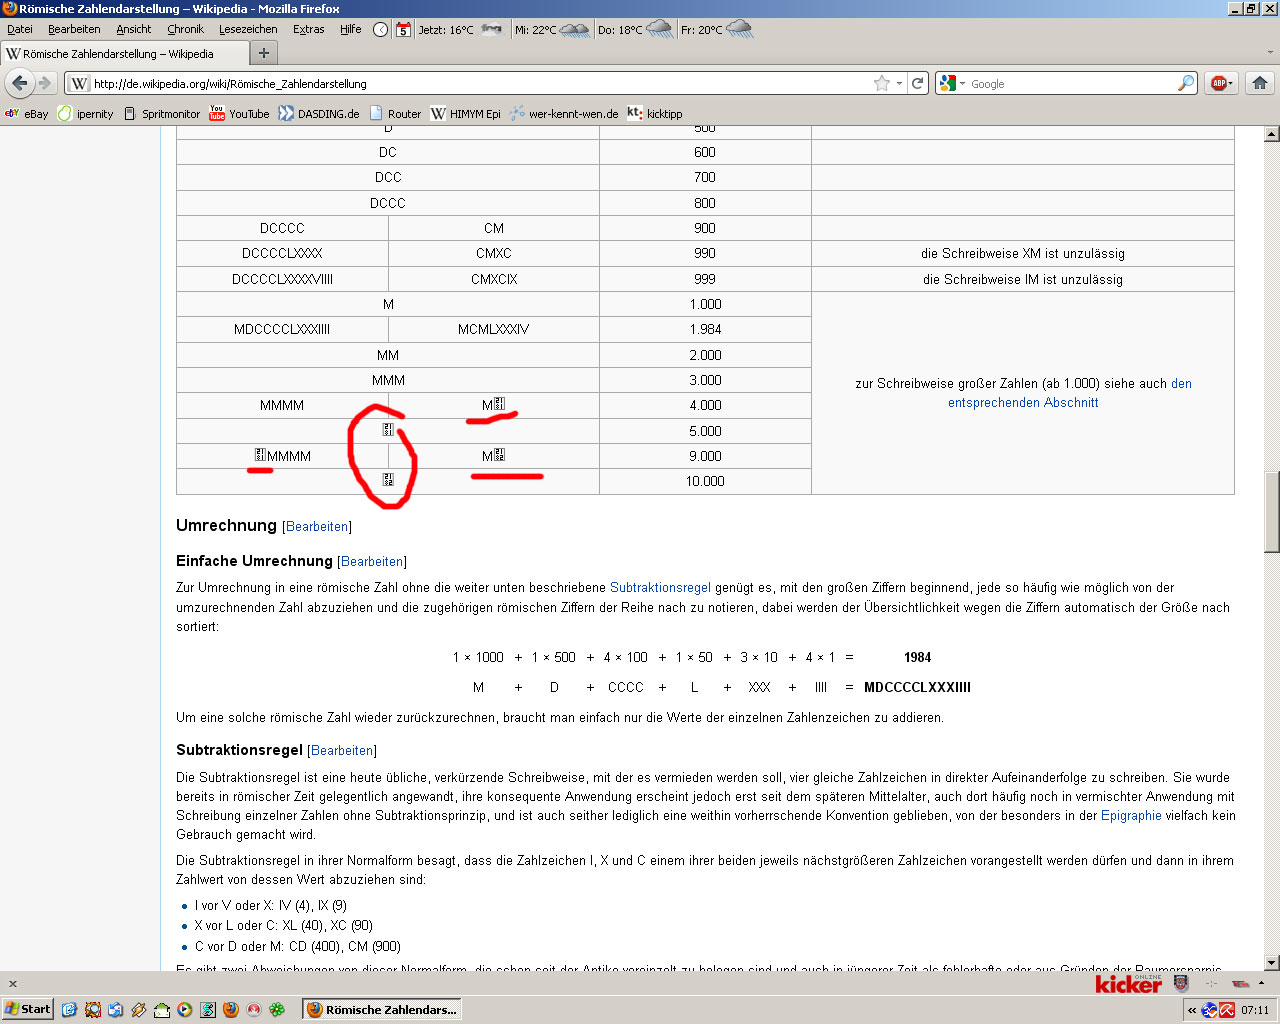Open the Bearbeiten menu
1280x1024 pixels.
pos(74,29)
